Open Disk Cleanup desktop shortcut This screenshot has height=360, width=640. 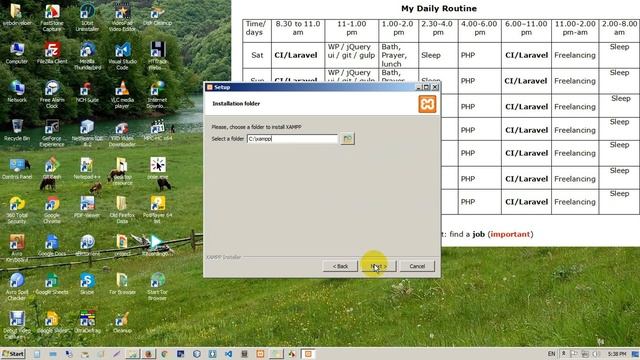click(x=157, y=15)
